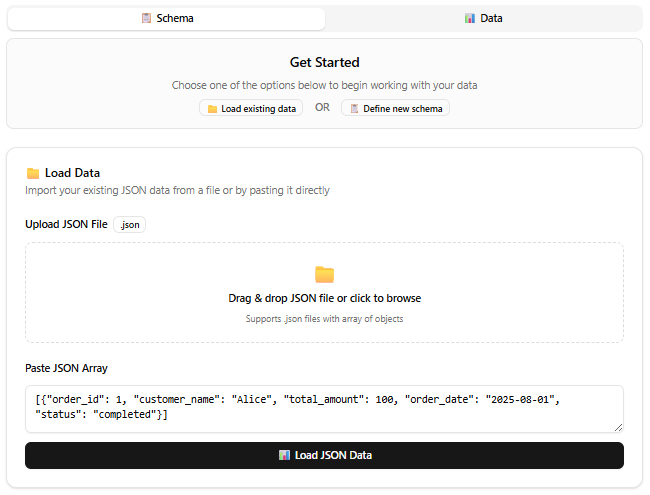Screen dimensions: 650x495
Task: Click 'Drag & drop JSON file' browse text
Action: coord(324,298)
